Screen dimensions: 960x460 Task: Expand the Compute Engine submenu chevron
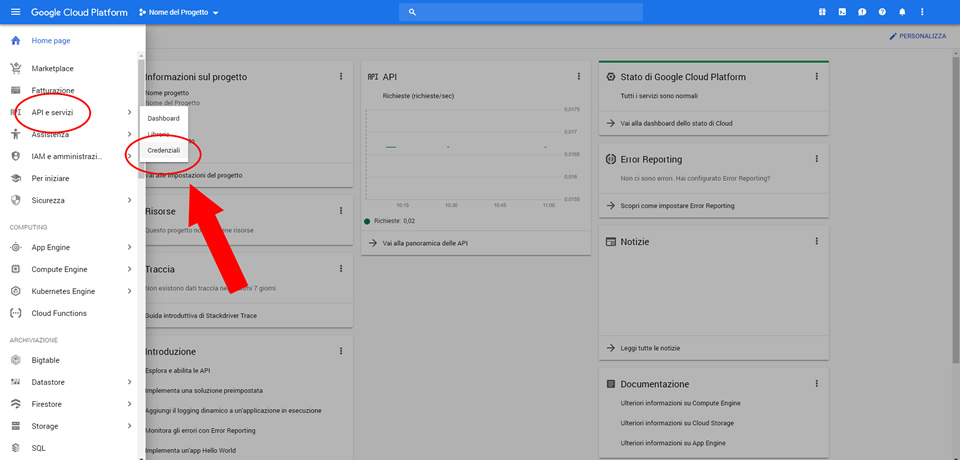click(x=129, y=270)
